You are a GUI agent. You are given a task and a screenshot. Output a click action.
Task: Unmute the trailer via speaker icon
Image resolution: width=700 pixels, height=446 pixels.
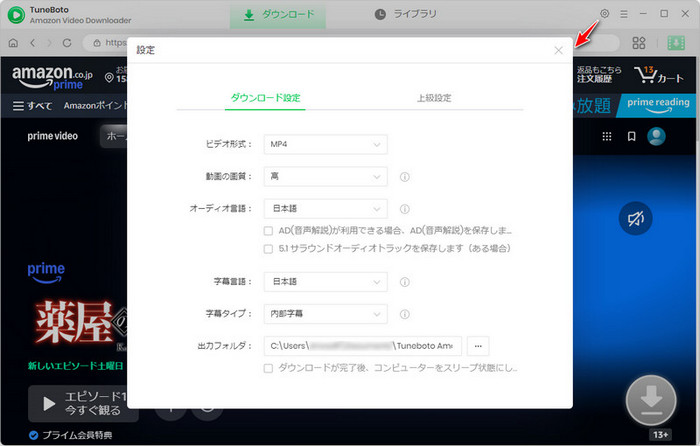click(635, 219)
